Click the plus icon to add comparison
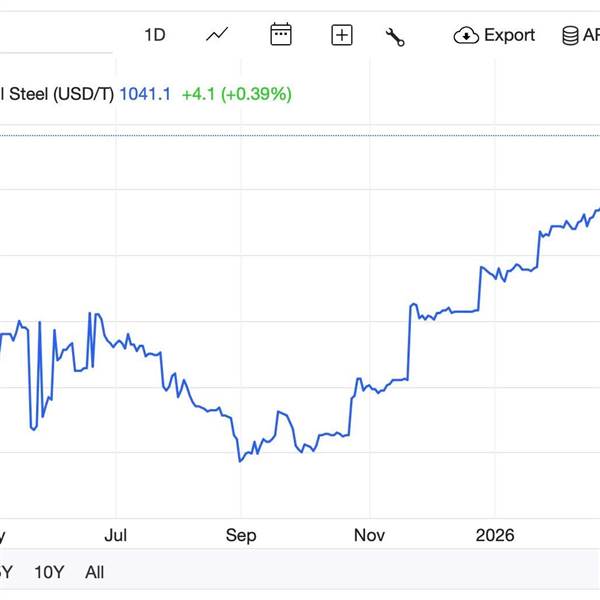The image size is (600, 600). coord(342,36)
